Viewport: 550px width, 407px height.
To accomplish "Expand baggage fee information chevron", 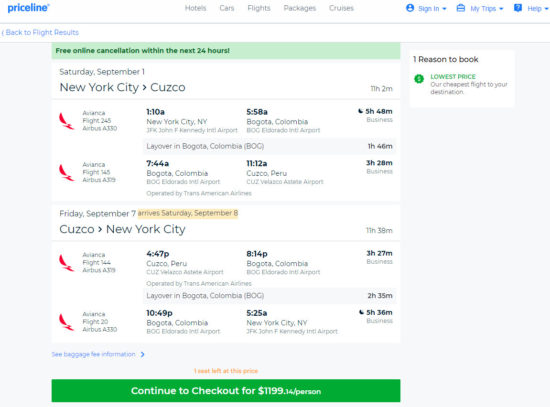I will (x=142, y=354).
